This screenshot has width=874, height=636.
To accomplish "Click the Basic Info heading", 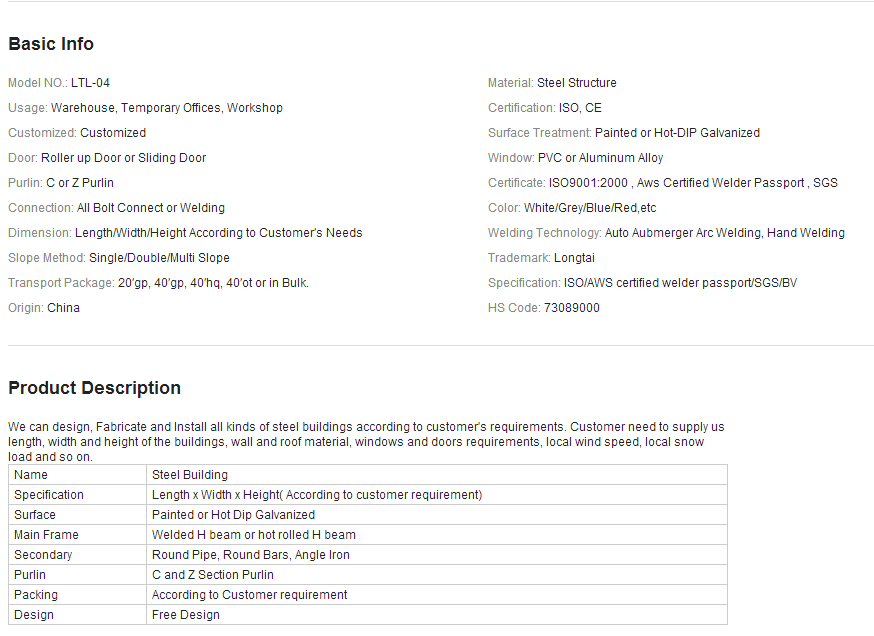I will (51, 44).
